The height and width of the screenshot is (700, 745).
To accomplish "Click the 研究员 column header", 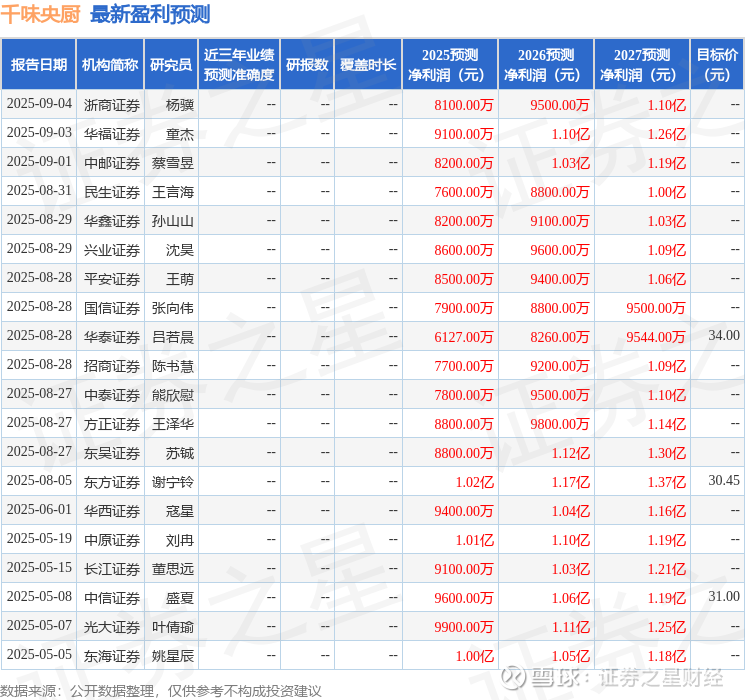I will coord(171,65).
